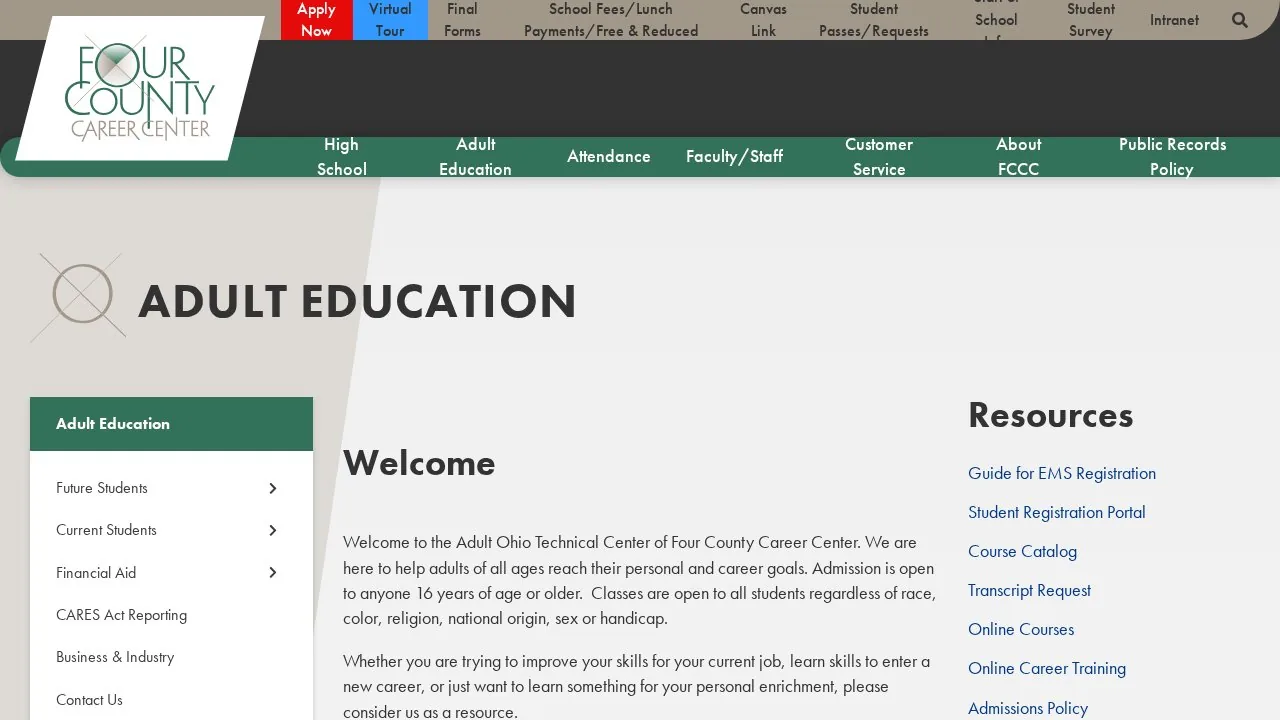Image resolution: width=1280 pixels, height=720 pixels.
Task: Open the Online Career Training link
Action: (1047, 668)
